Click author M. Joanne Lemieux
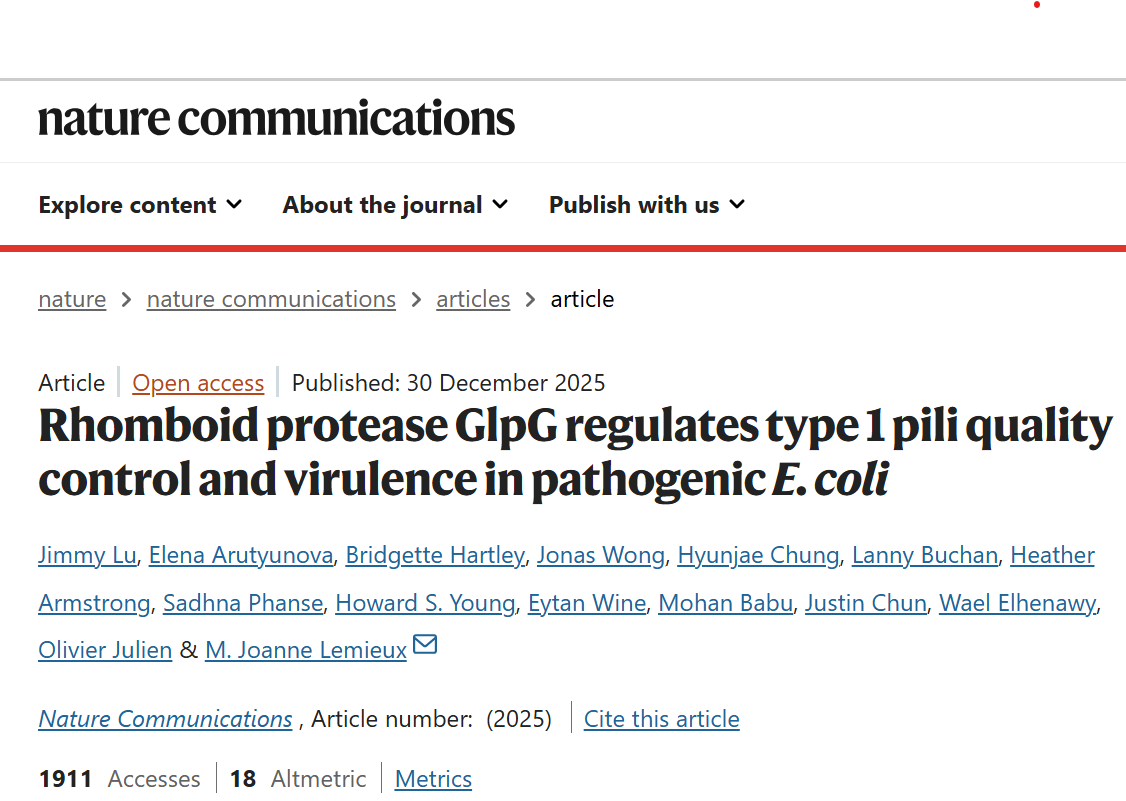Viewport: 1126px width, 801px height. coord(306,650)
